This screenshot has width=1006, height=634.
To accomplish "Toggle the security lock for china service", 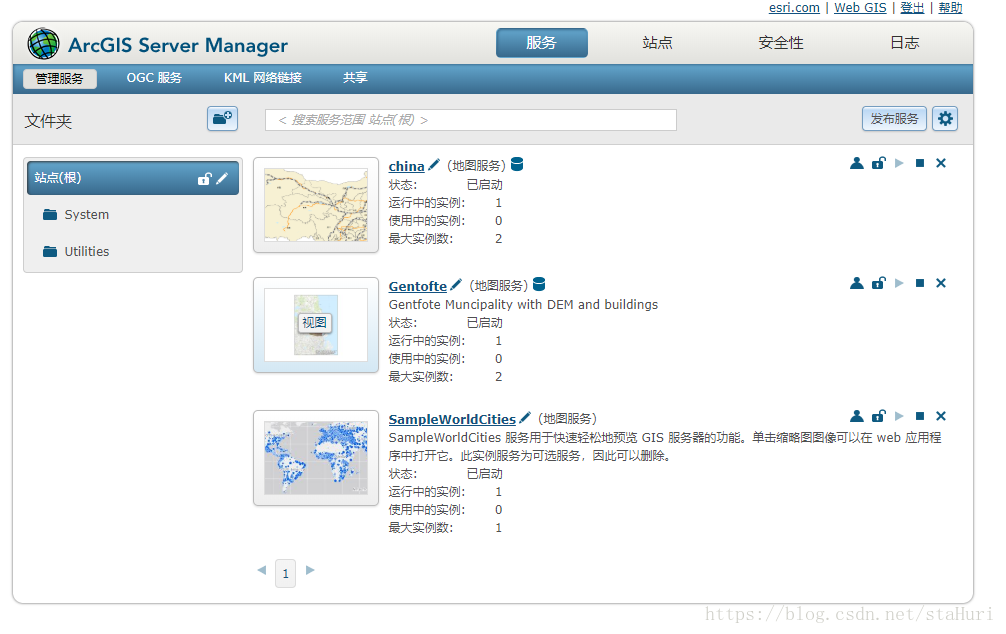I will [x=878, y=163].
